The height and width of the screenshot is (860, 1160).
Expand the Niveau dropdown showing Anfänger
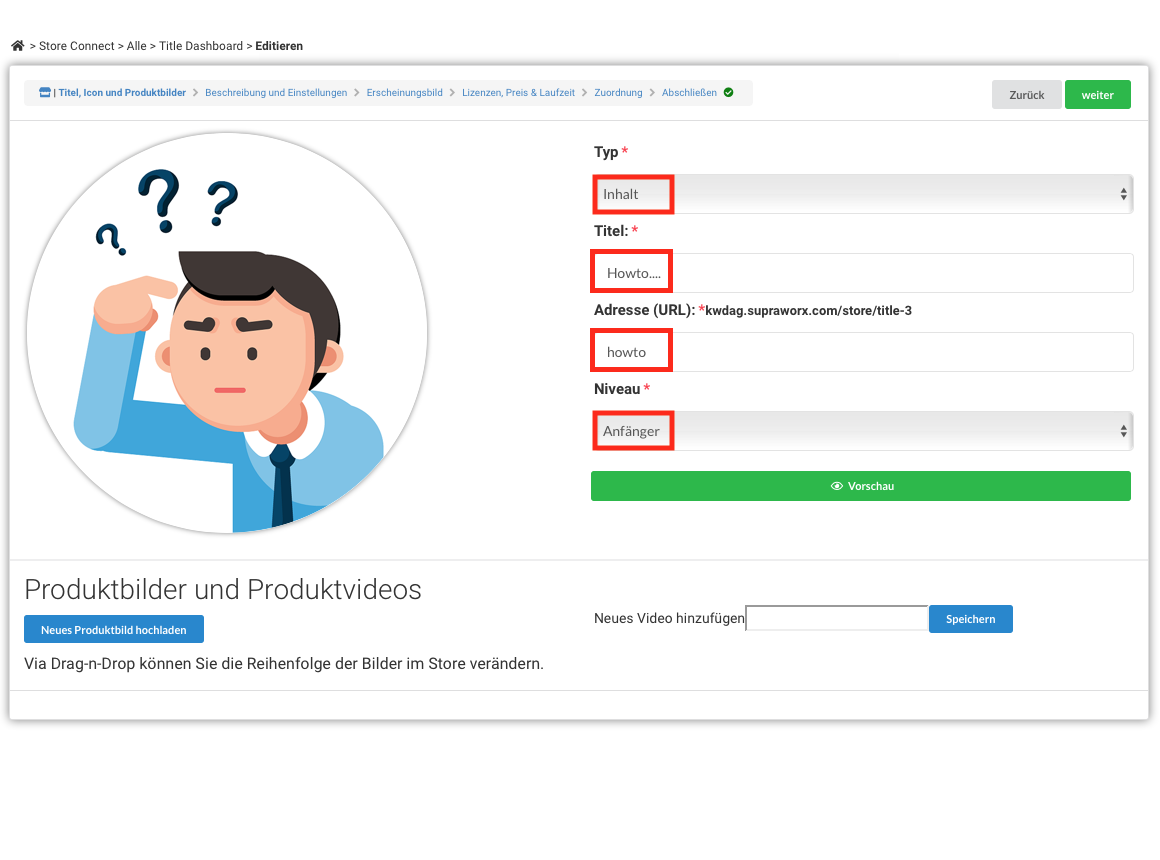(862, 431)
